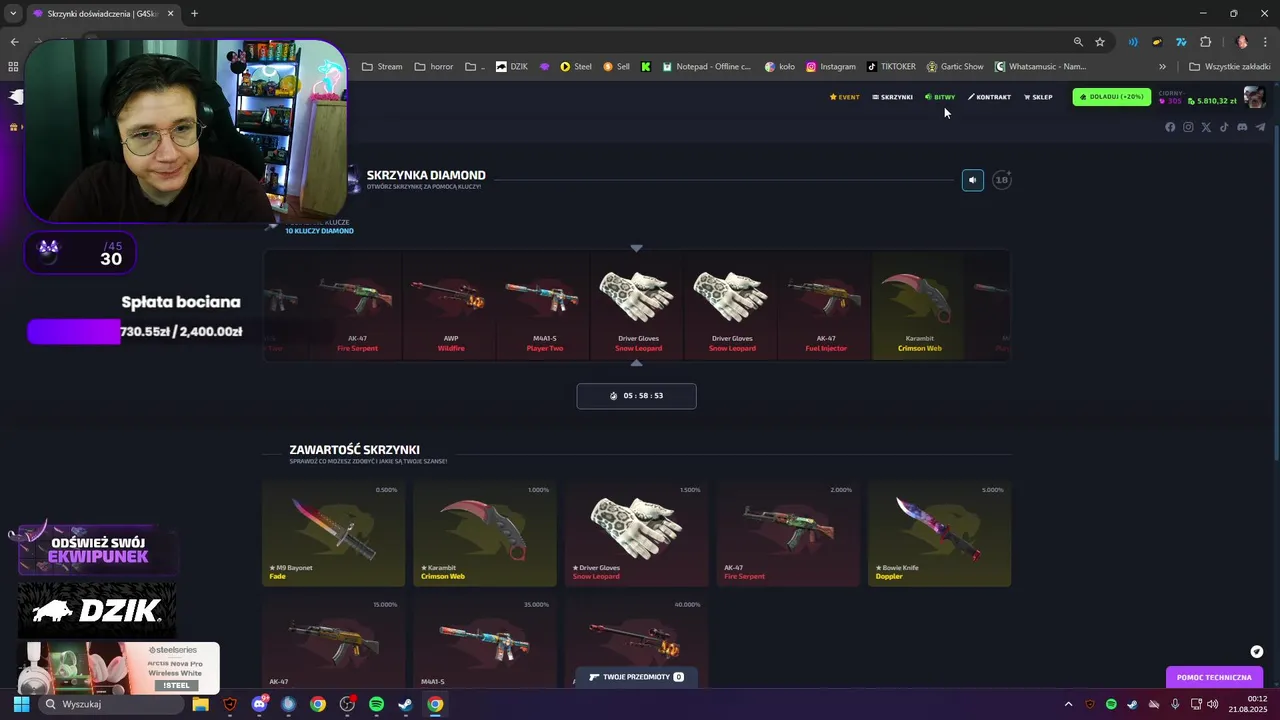Open the user avatar profile
This screenshot has width=1280, height=720.
pyautogui.click(x=1254, y=97)
